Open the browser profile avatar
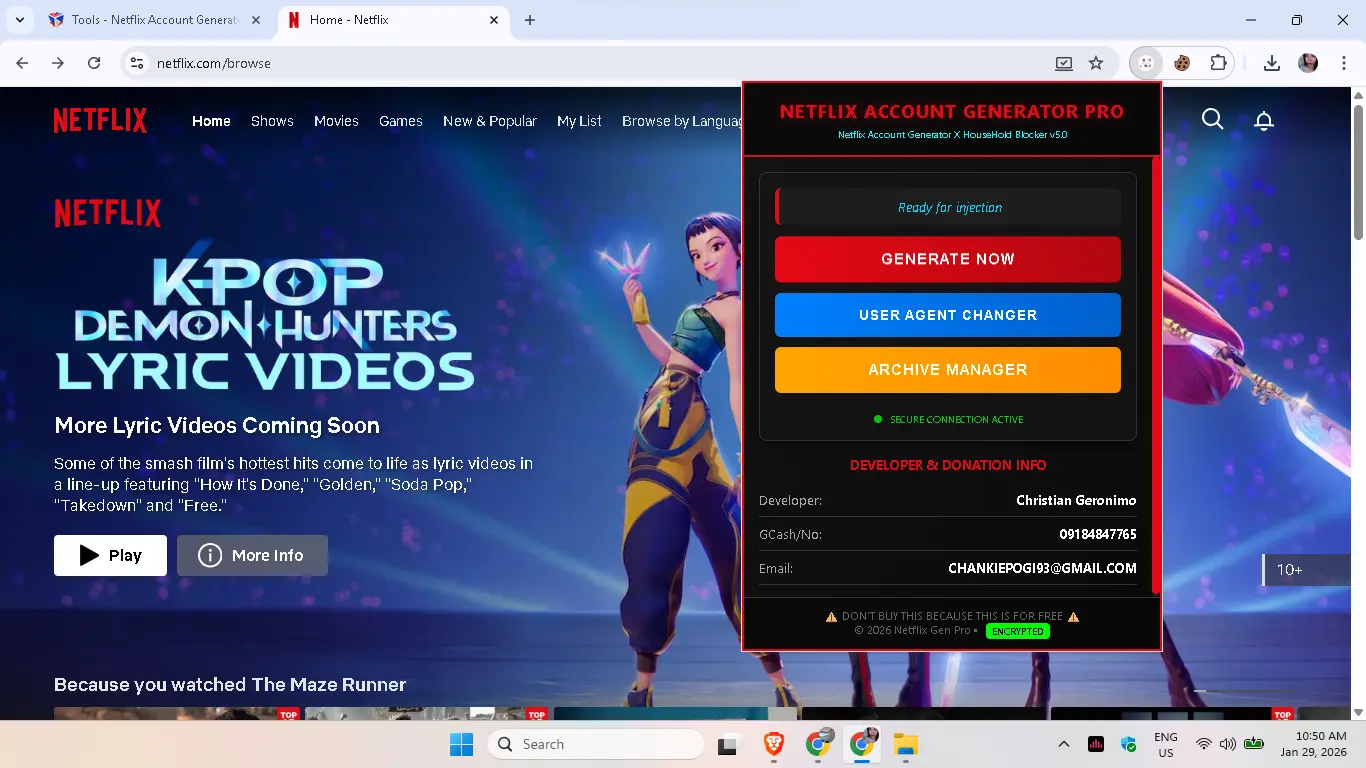 click(x=1308, y=63)
